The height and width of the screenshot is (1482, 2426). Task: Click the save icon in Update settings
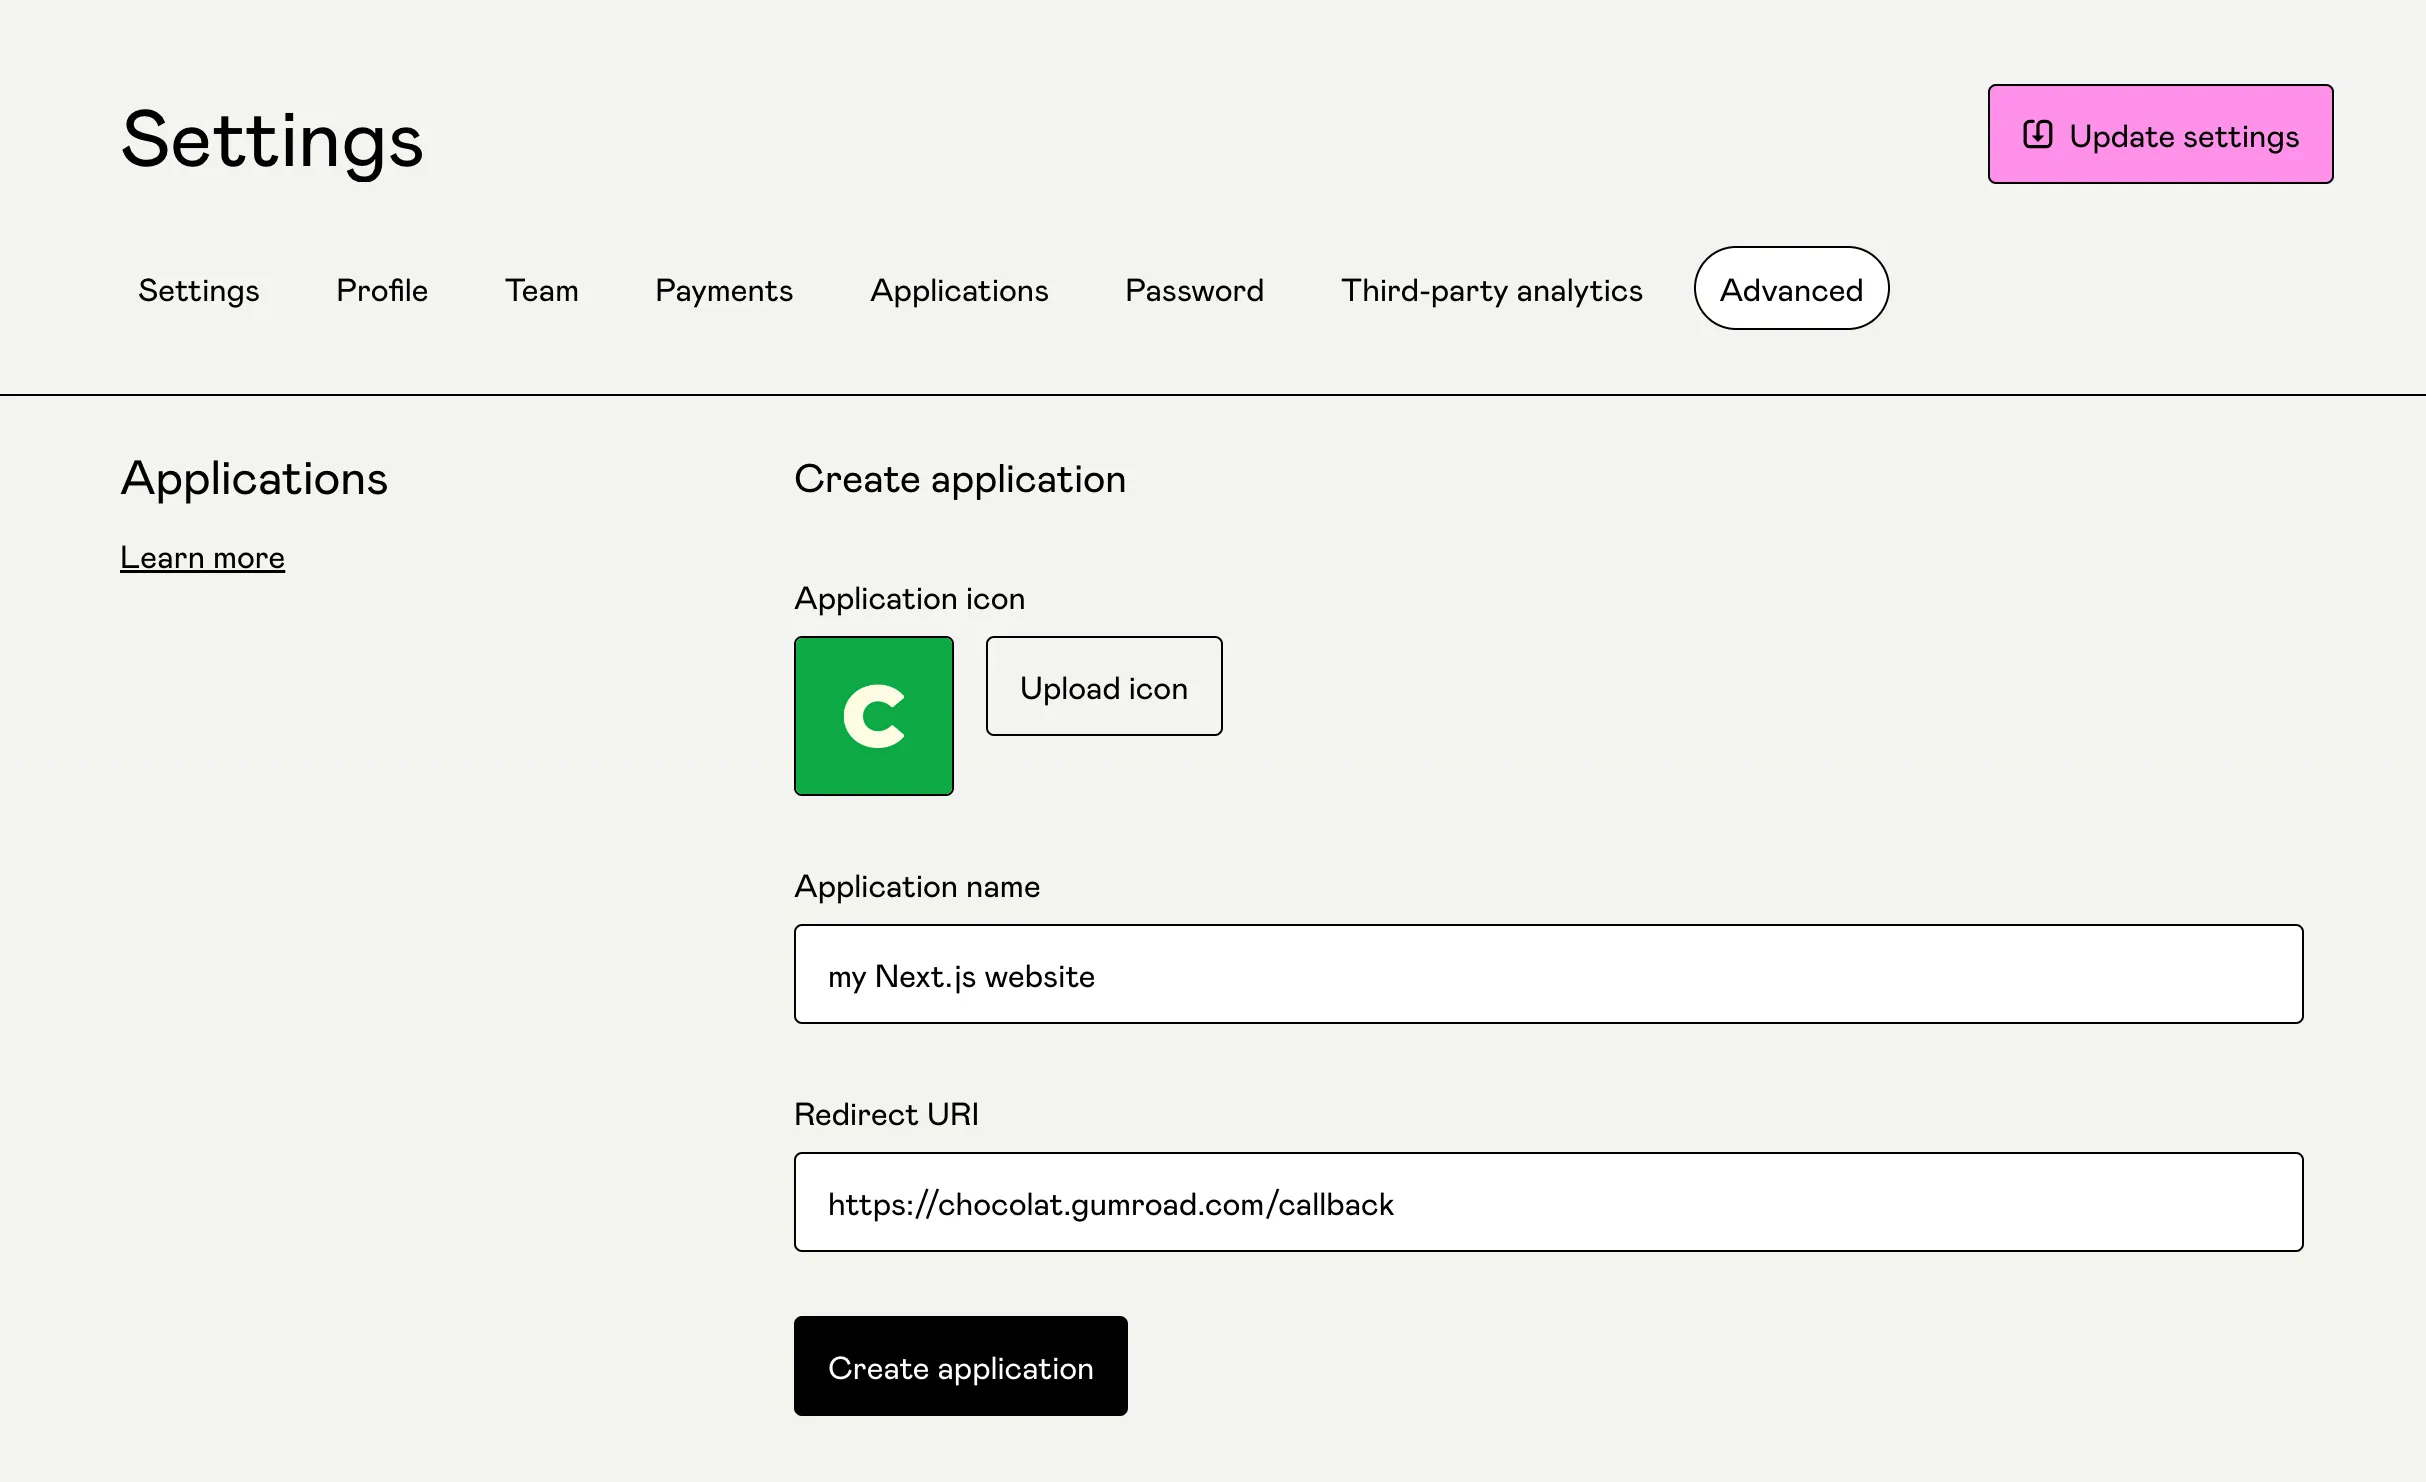[2037, 135]
